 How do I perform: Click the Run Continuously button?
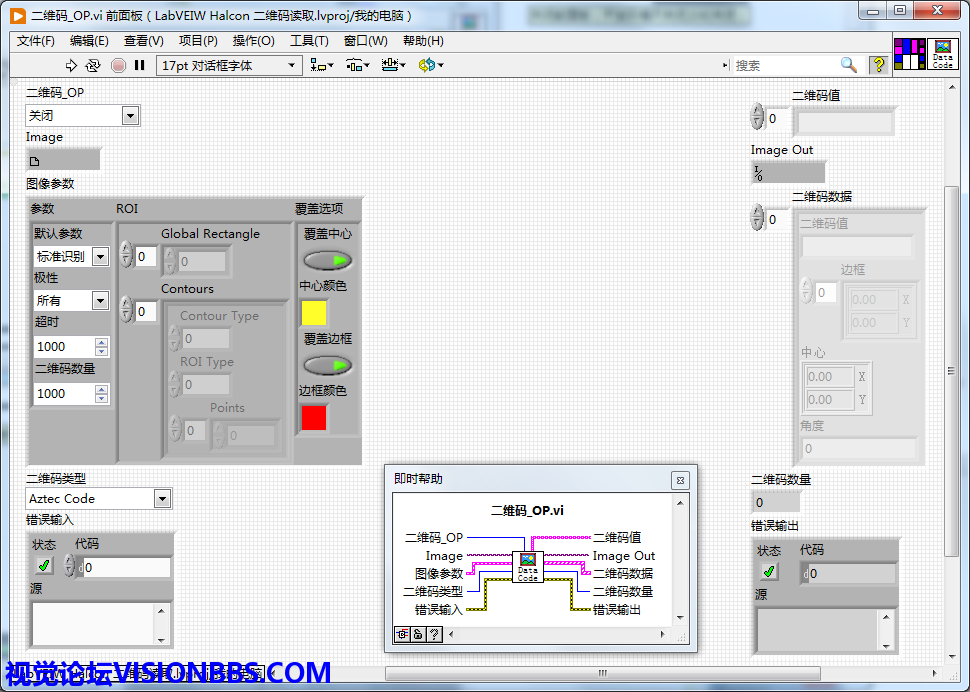click(x=93, y=65)
